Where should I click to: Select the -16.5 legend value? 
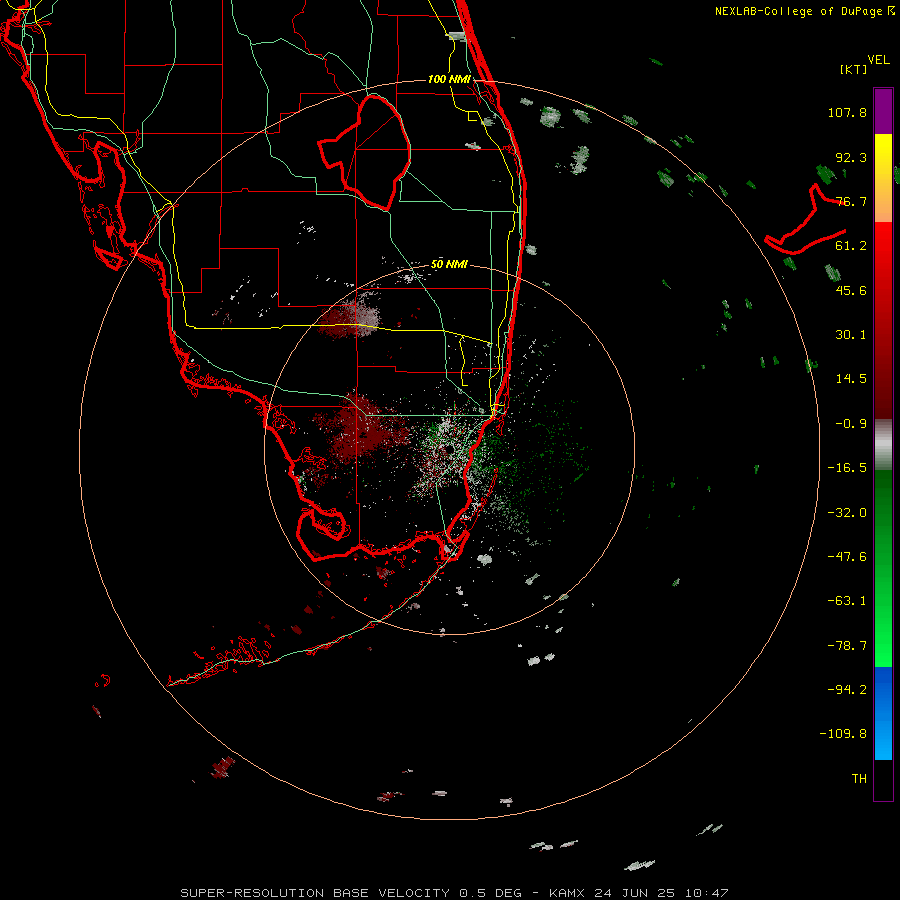[847, 468]
